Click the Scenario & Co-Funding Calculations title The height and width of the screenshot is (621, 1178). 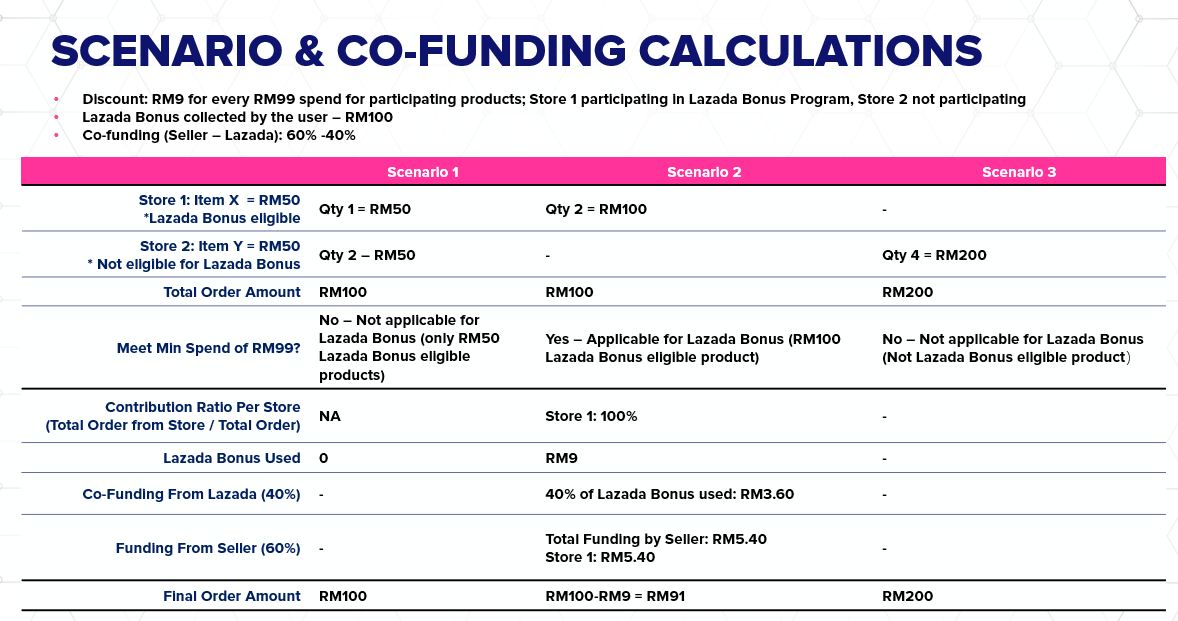click(x=516, y=52)
